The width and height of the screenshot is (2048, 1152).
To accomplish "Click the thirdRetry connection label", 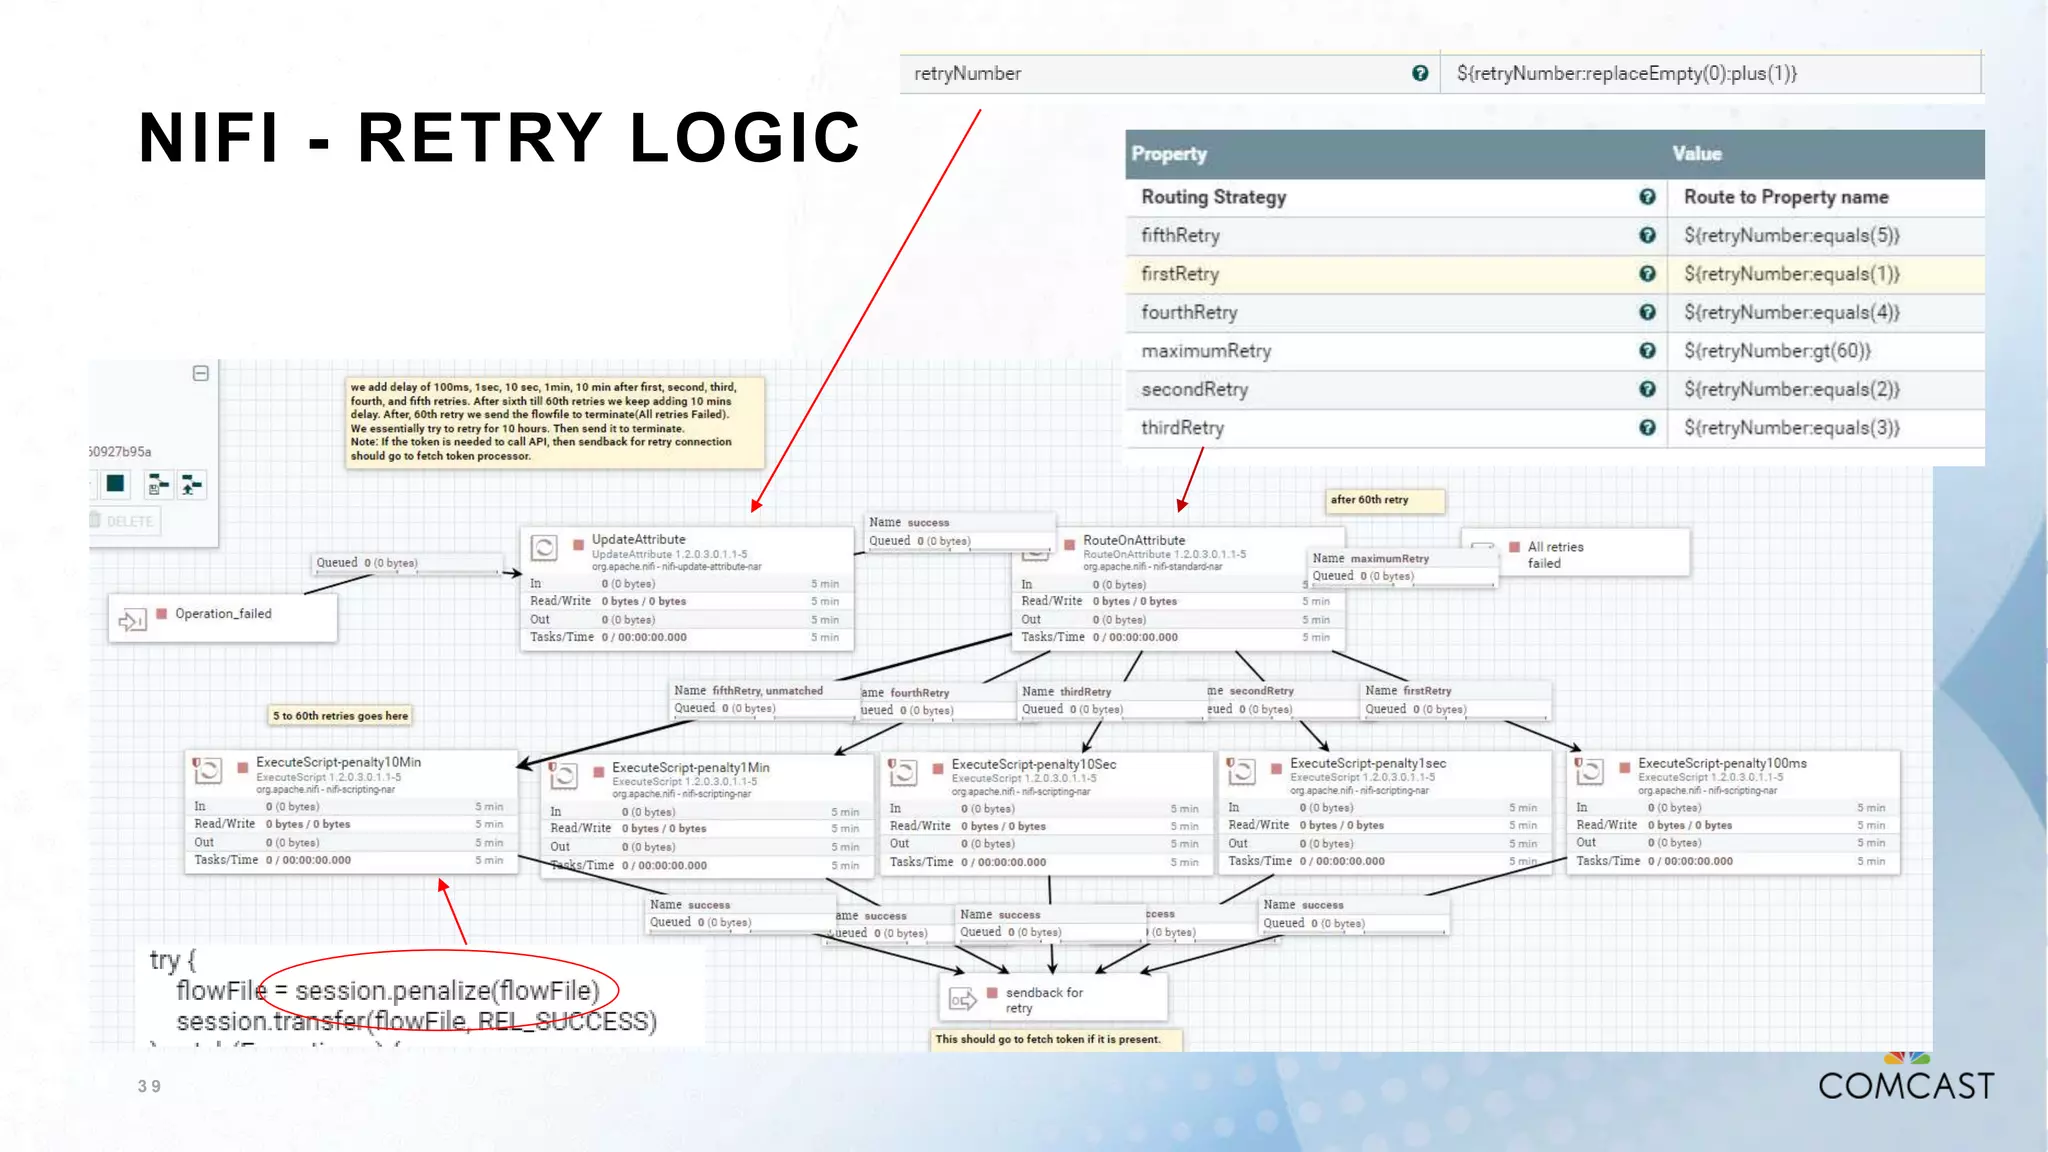I will 1112,700.
